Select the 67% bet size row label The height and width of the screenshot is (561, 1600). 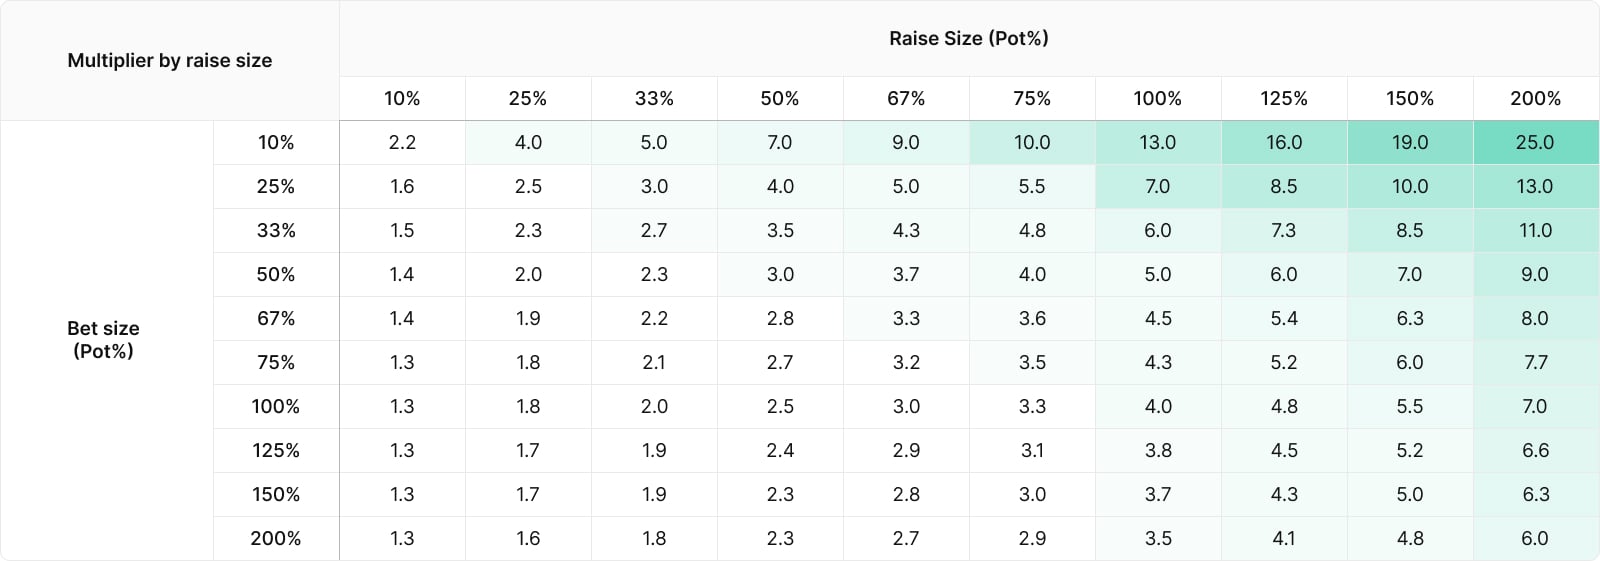pyautogui.click(x=276, y=318)
